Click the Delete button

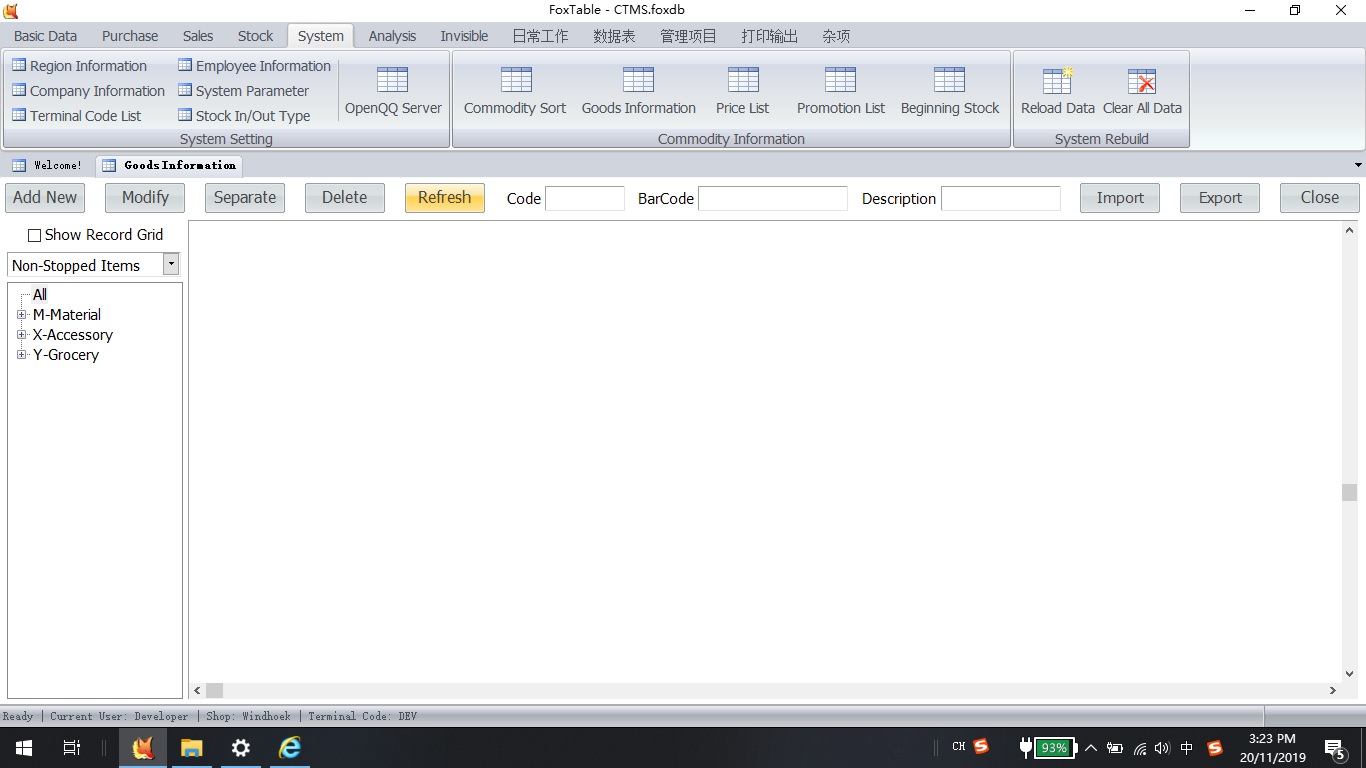(345, 197)
